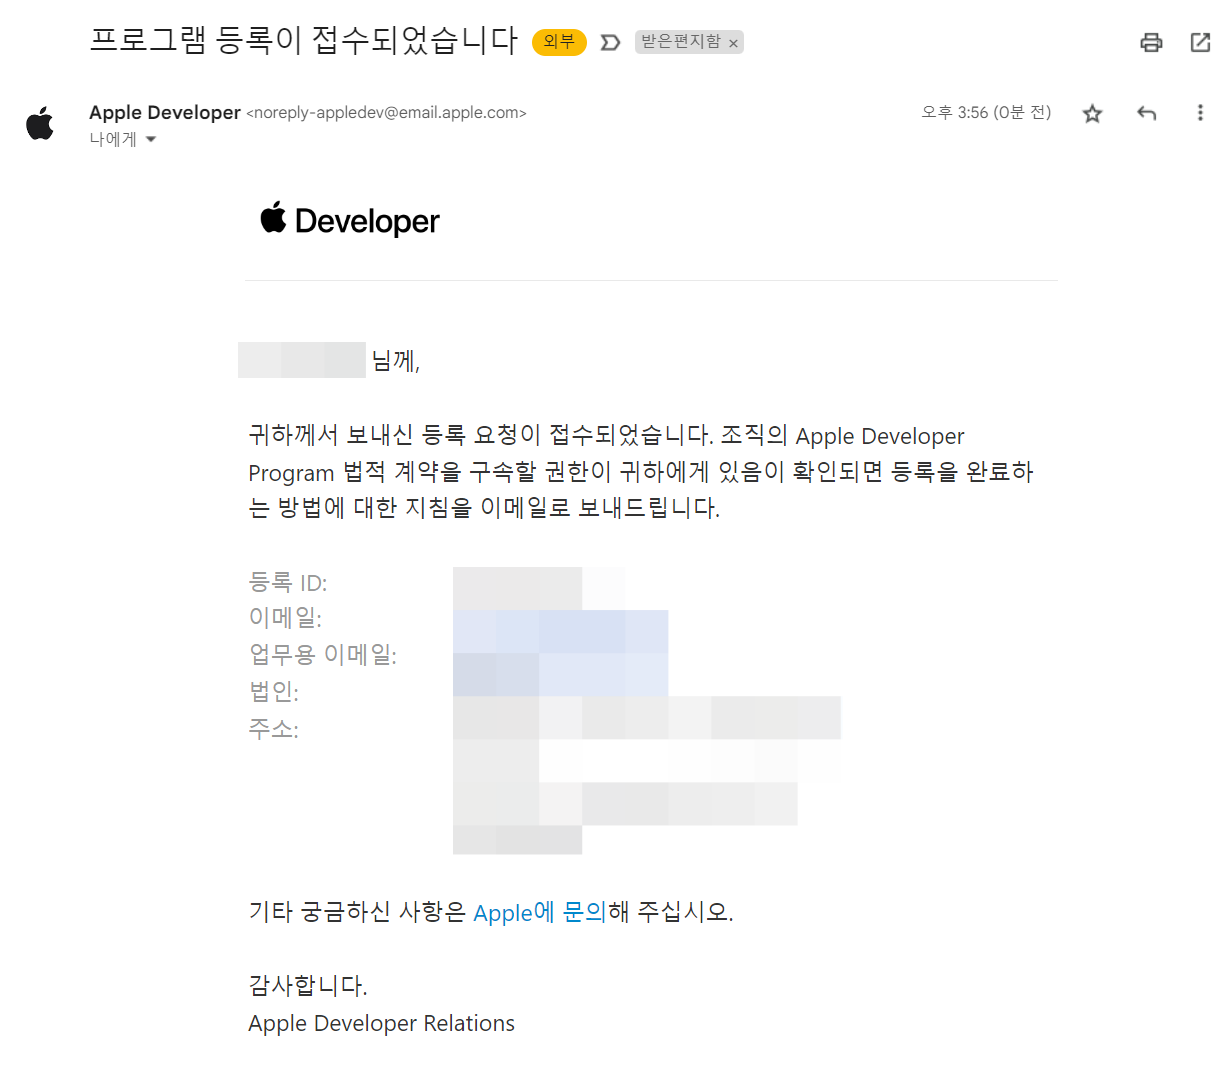
Task: Print this email with the printer icon
Action: click(x=1151, y=42)
